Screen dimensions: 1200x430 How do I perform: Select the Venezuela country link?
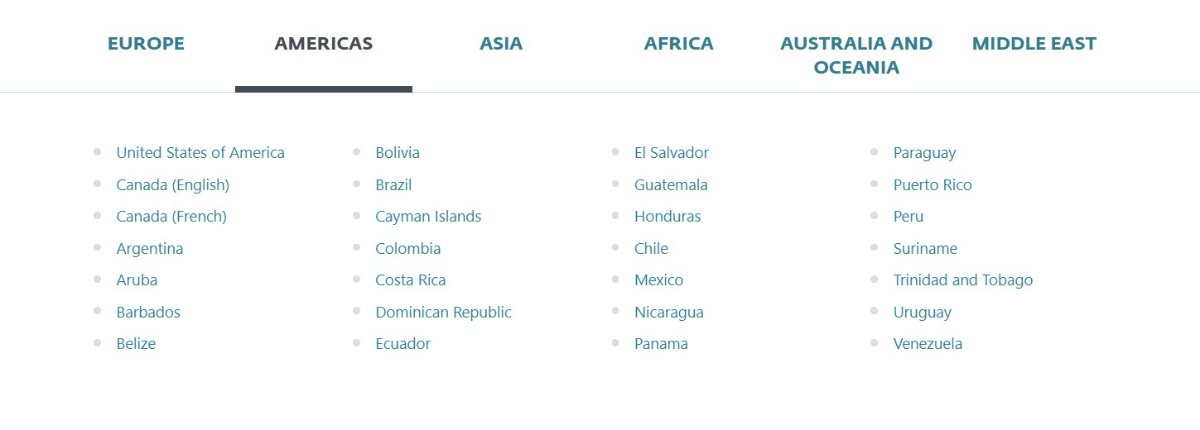(927, 344)
